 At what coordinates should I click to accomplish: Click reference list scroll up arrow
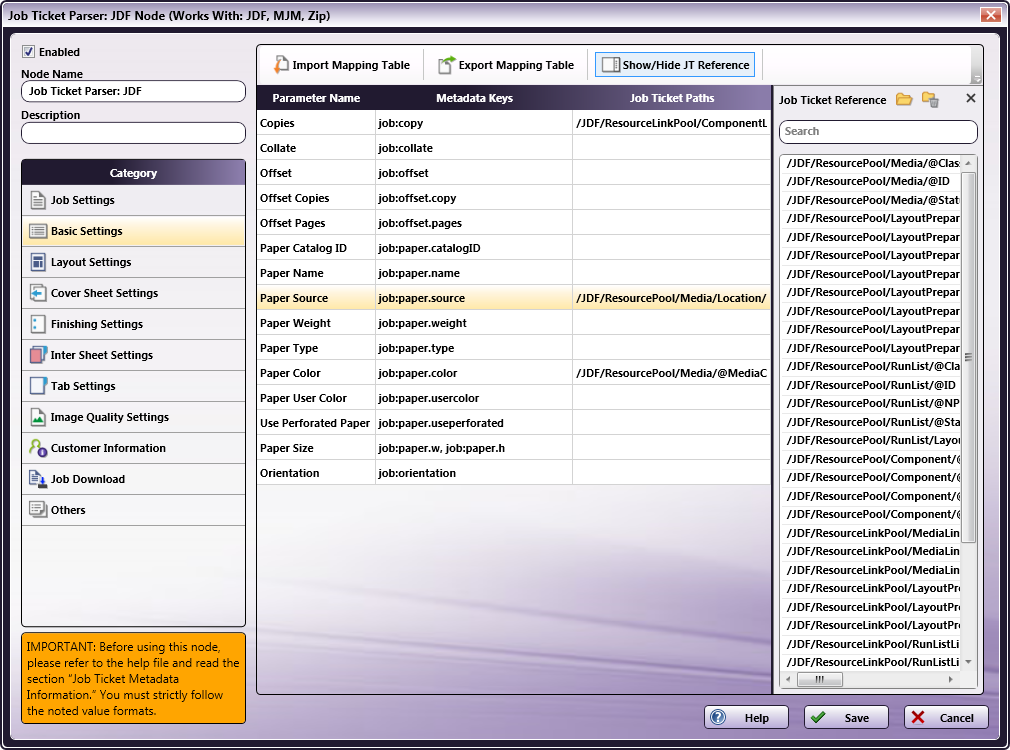pyautogui.click(x=968, y=163)
